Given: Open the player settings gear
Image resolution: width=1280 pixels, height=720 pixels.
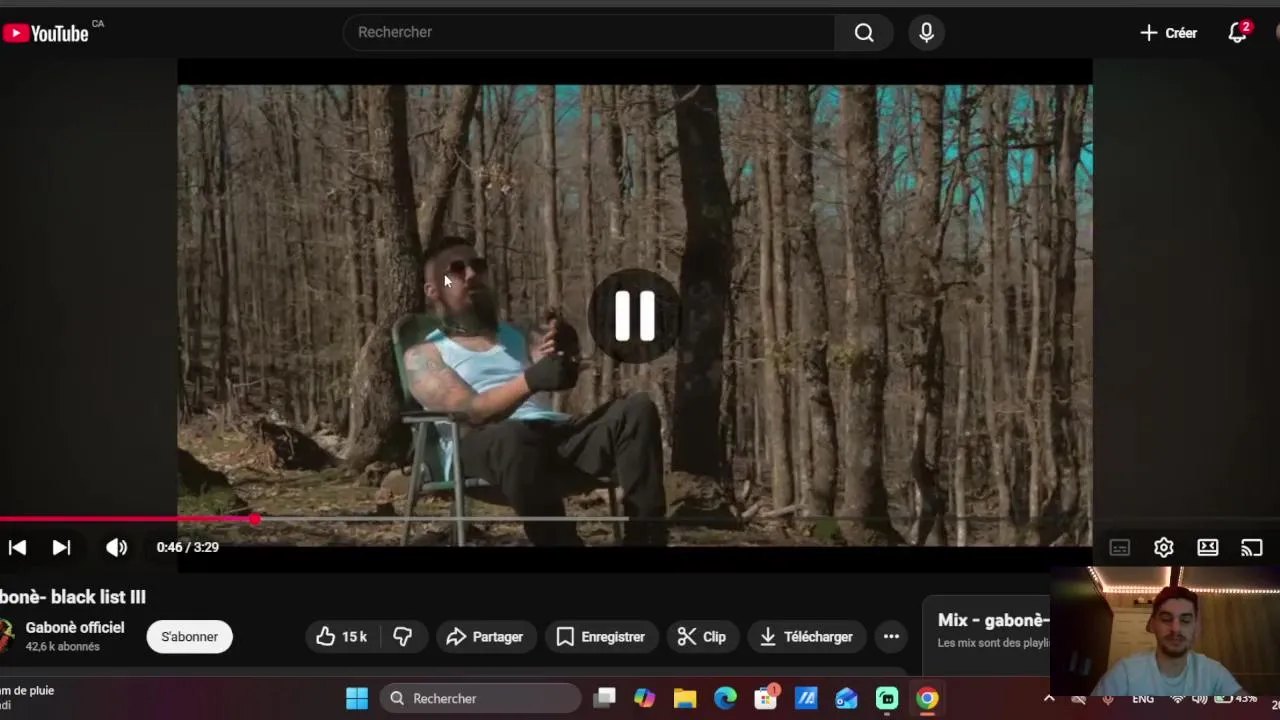Looking at the screenshot, I should click(x=1164, y=548).
